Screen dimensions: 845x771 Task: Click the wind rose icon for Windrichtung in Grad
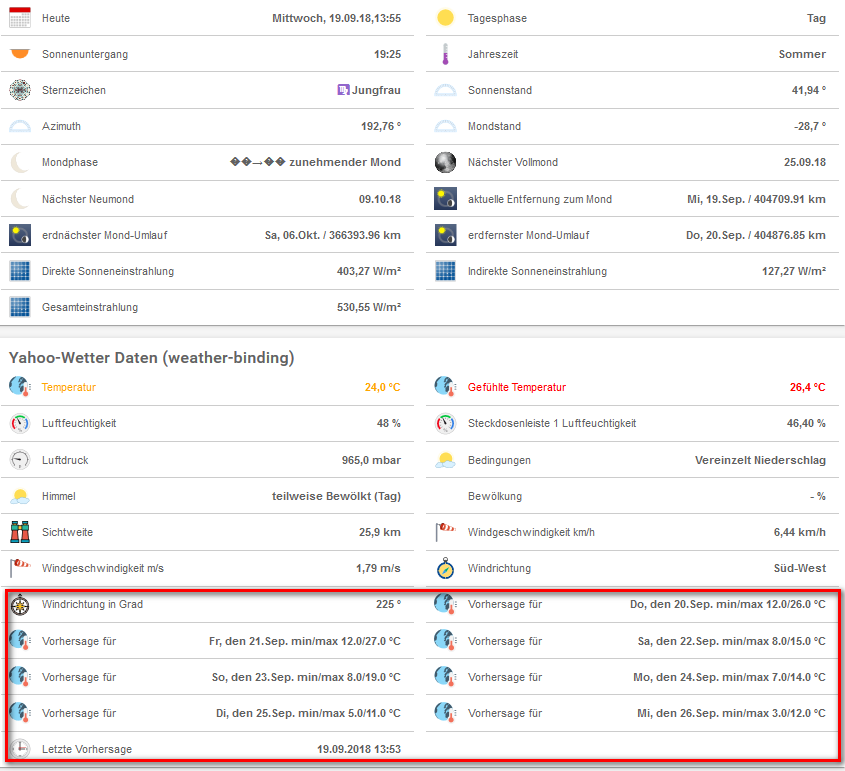pyautogui.click(x=20, y=605)
